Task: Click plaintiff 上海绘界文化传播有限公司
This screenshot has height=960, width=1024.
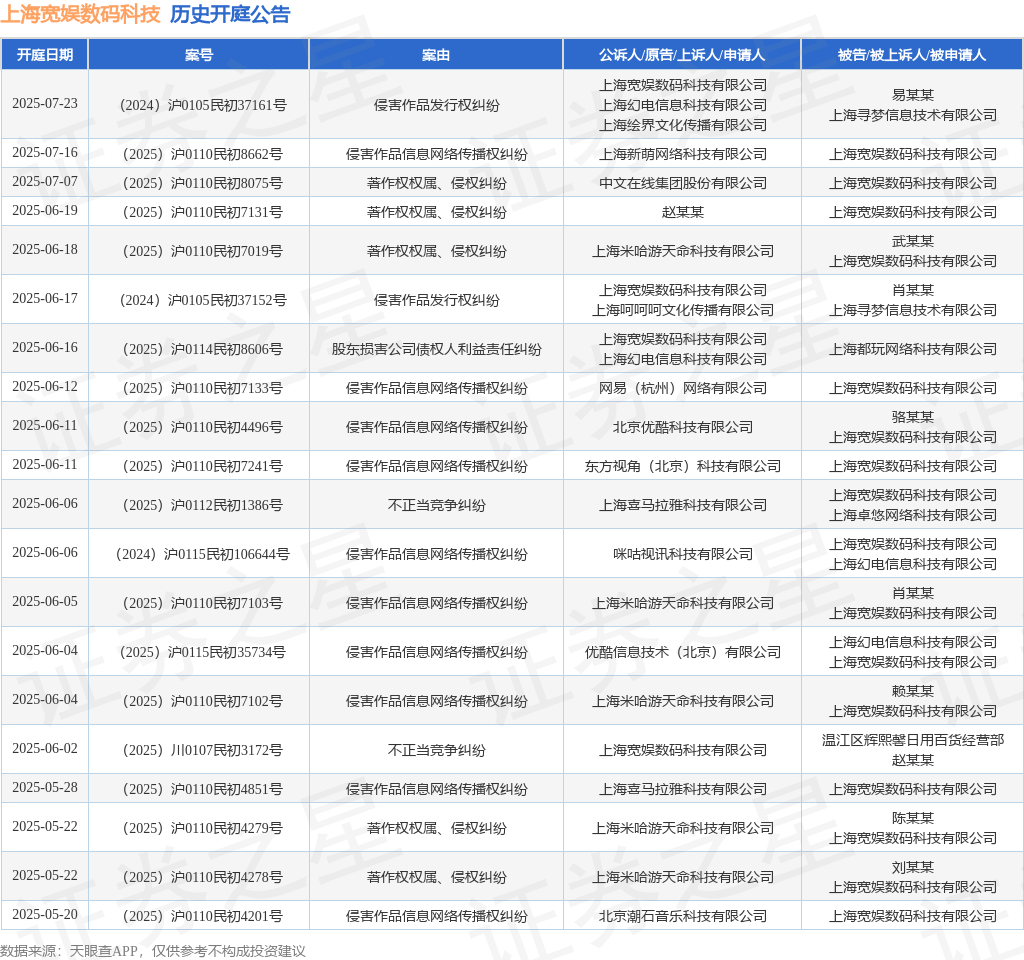Action: (682, 125)
